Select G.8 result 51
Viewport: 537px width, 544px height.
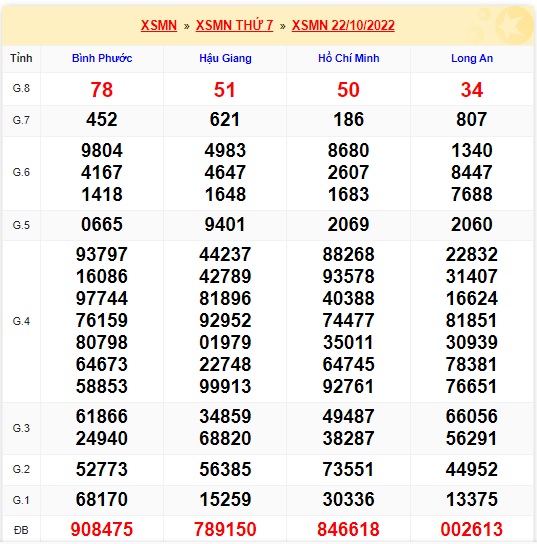point(225,90)
